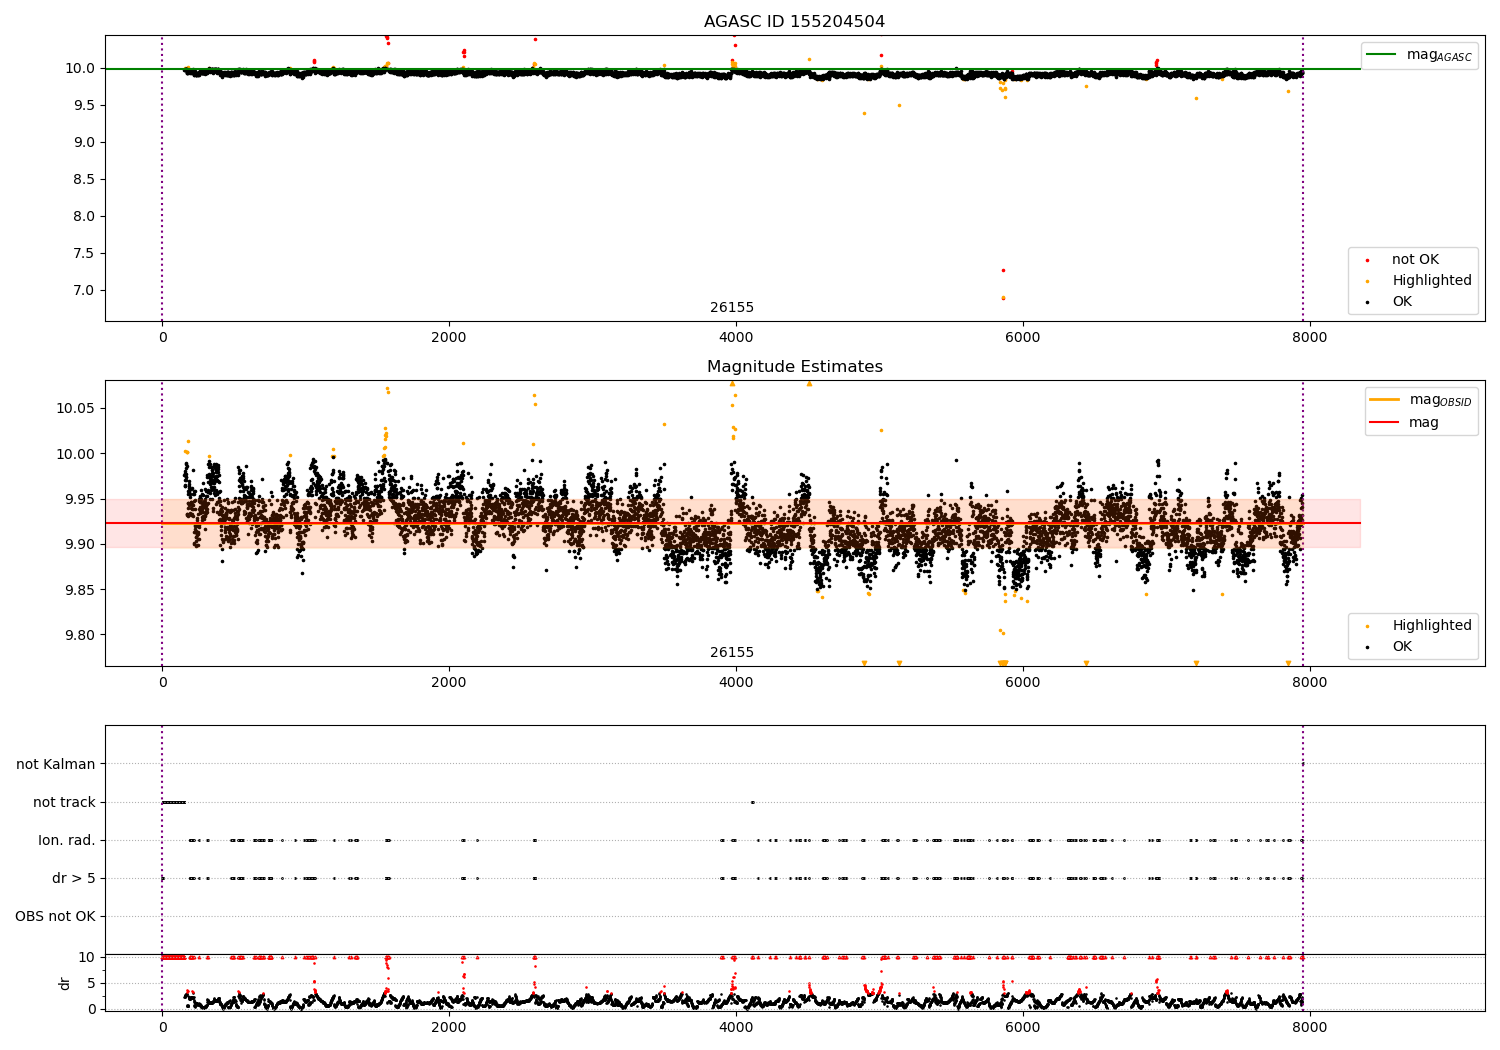Click bottom plot x-tick '6000'
Viewport: 1500px width, 1050px height.
1023,1028
